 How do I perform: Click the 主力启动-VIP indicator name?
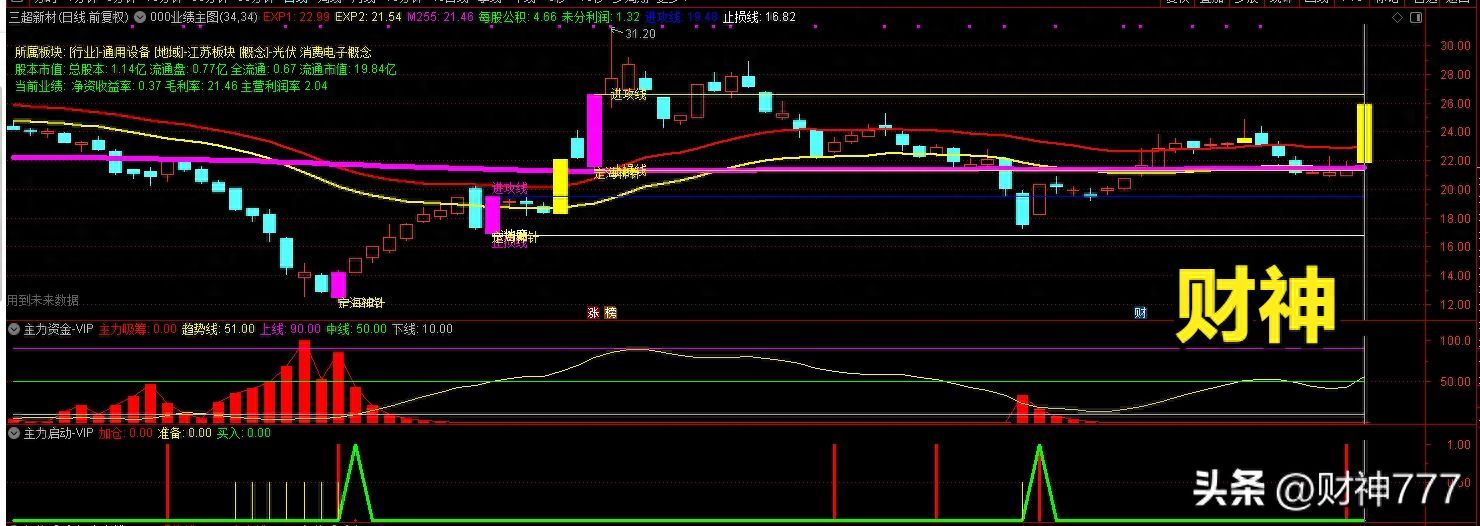click(x=58, y=434)
